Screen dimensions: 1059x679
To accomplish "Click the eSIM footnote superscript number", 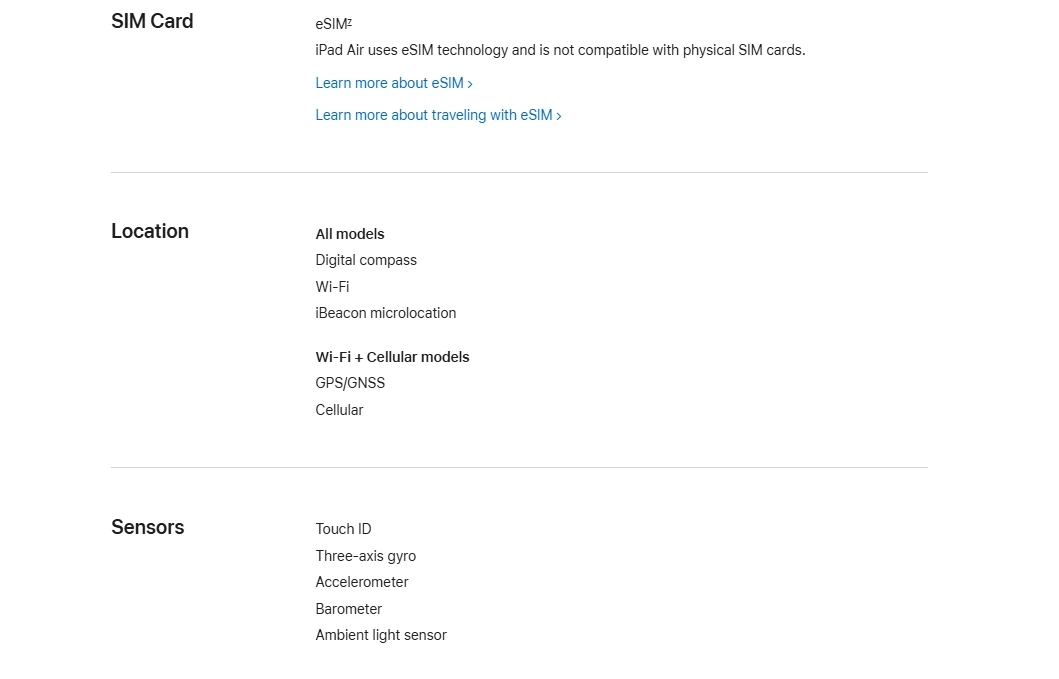I will point(349,22).
